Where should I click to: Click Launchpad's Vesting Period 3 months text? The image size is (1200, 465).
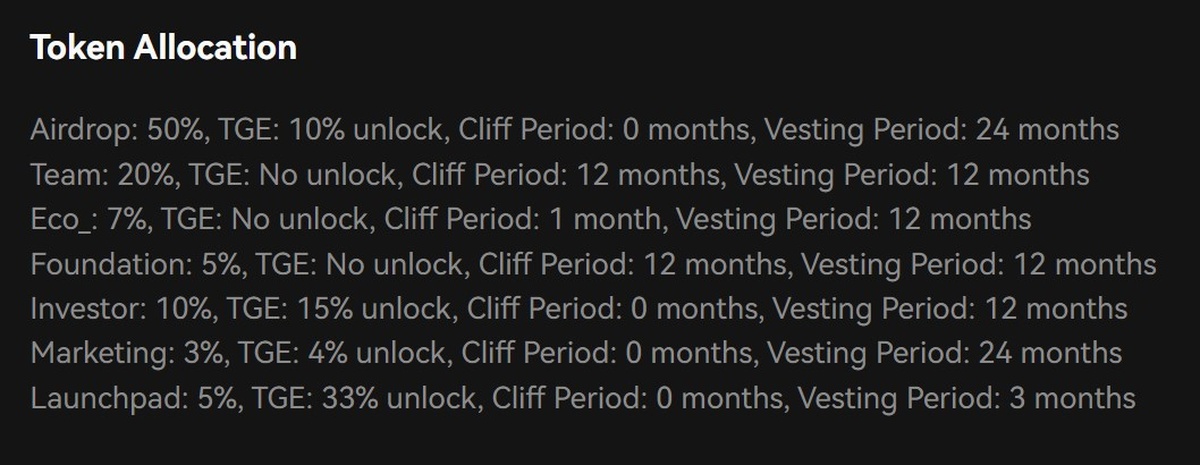coord(966,399)
